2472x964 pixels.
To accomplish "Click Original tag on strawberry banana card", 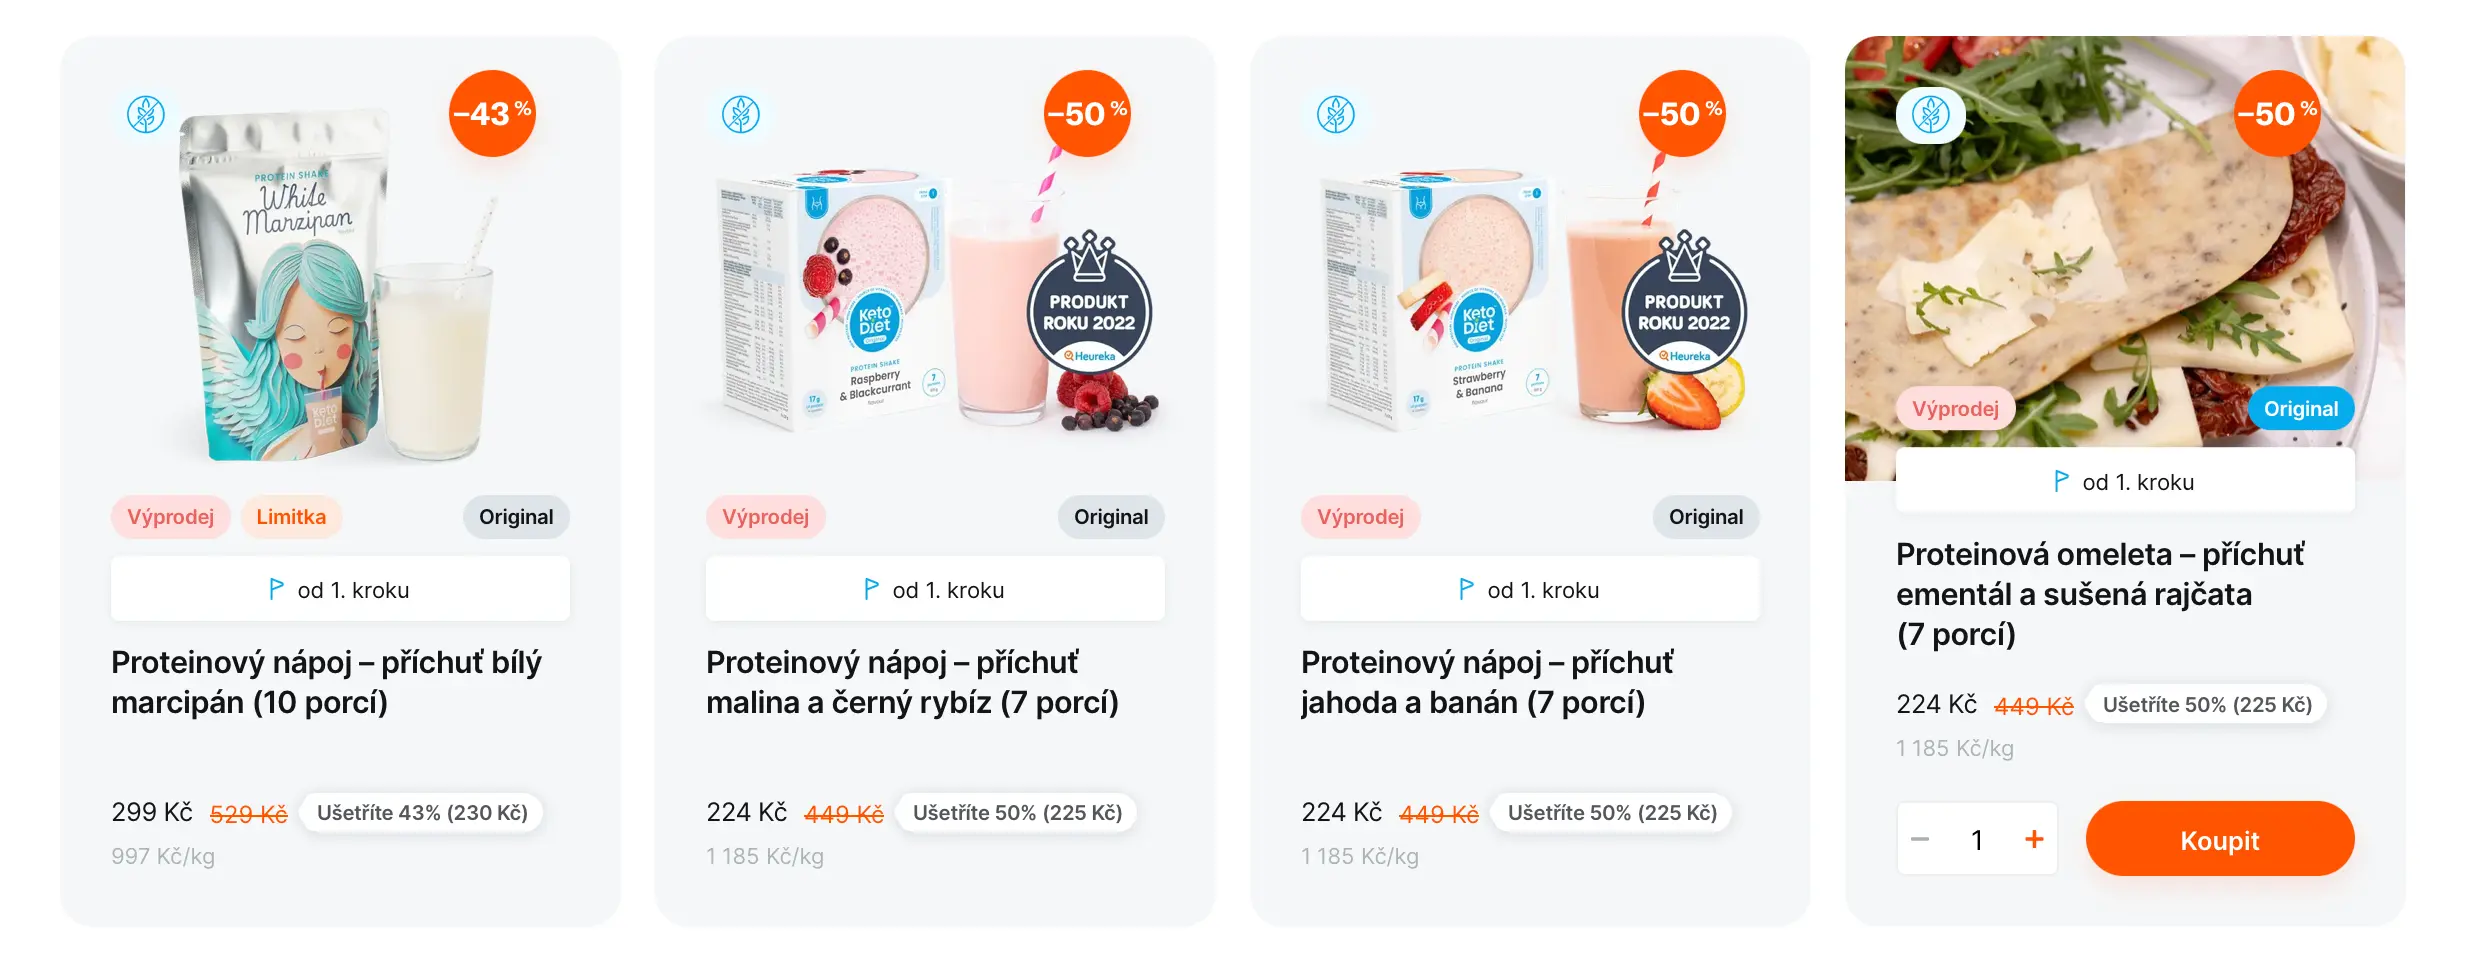I will coord(1705,517).
